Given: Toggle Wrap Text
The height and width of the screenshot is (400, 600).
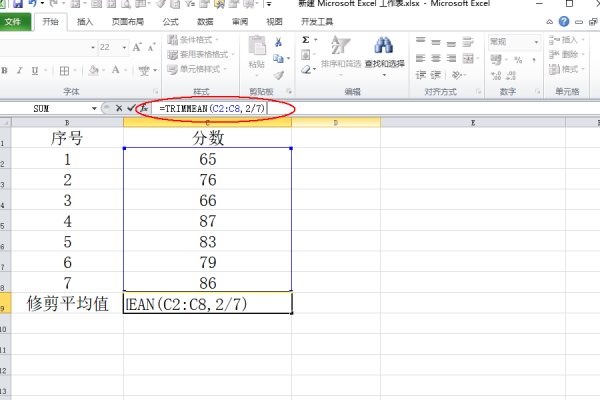Looking at the screenshot, I should click(x=468, y=42).
